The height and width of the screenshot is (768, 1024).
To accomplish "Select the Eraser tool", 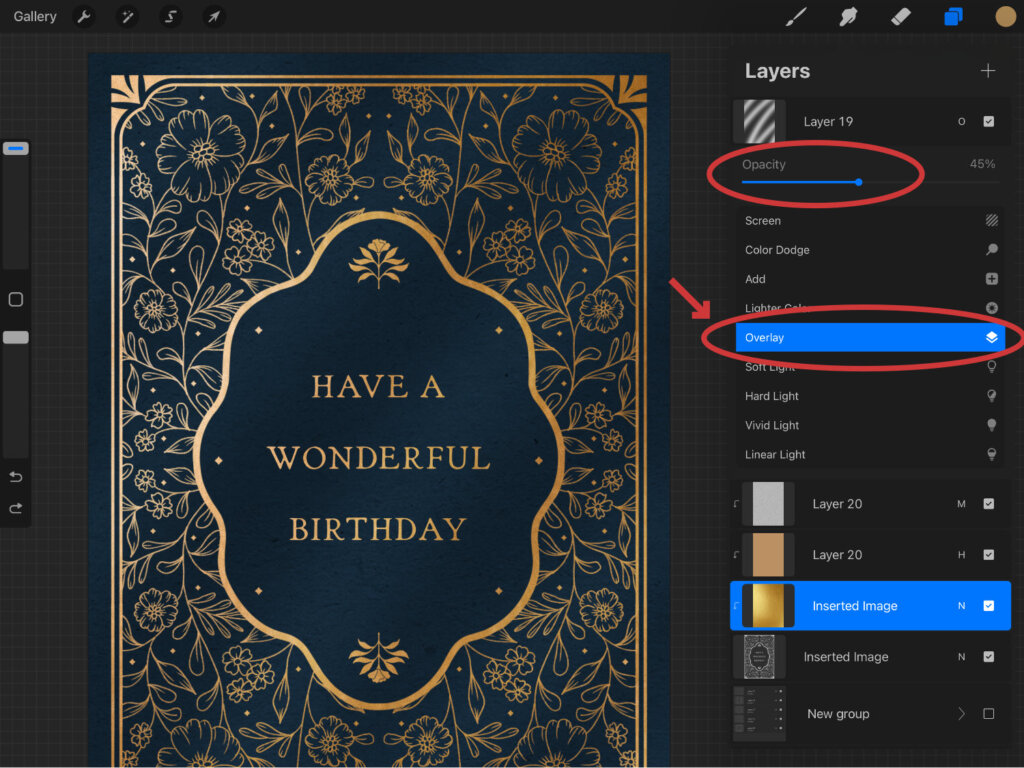I will (x=901, y=17).
